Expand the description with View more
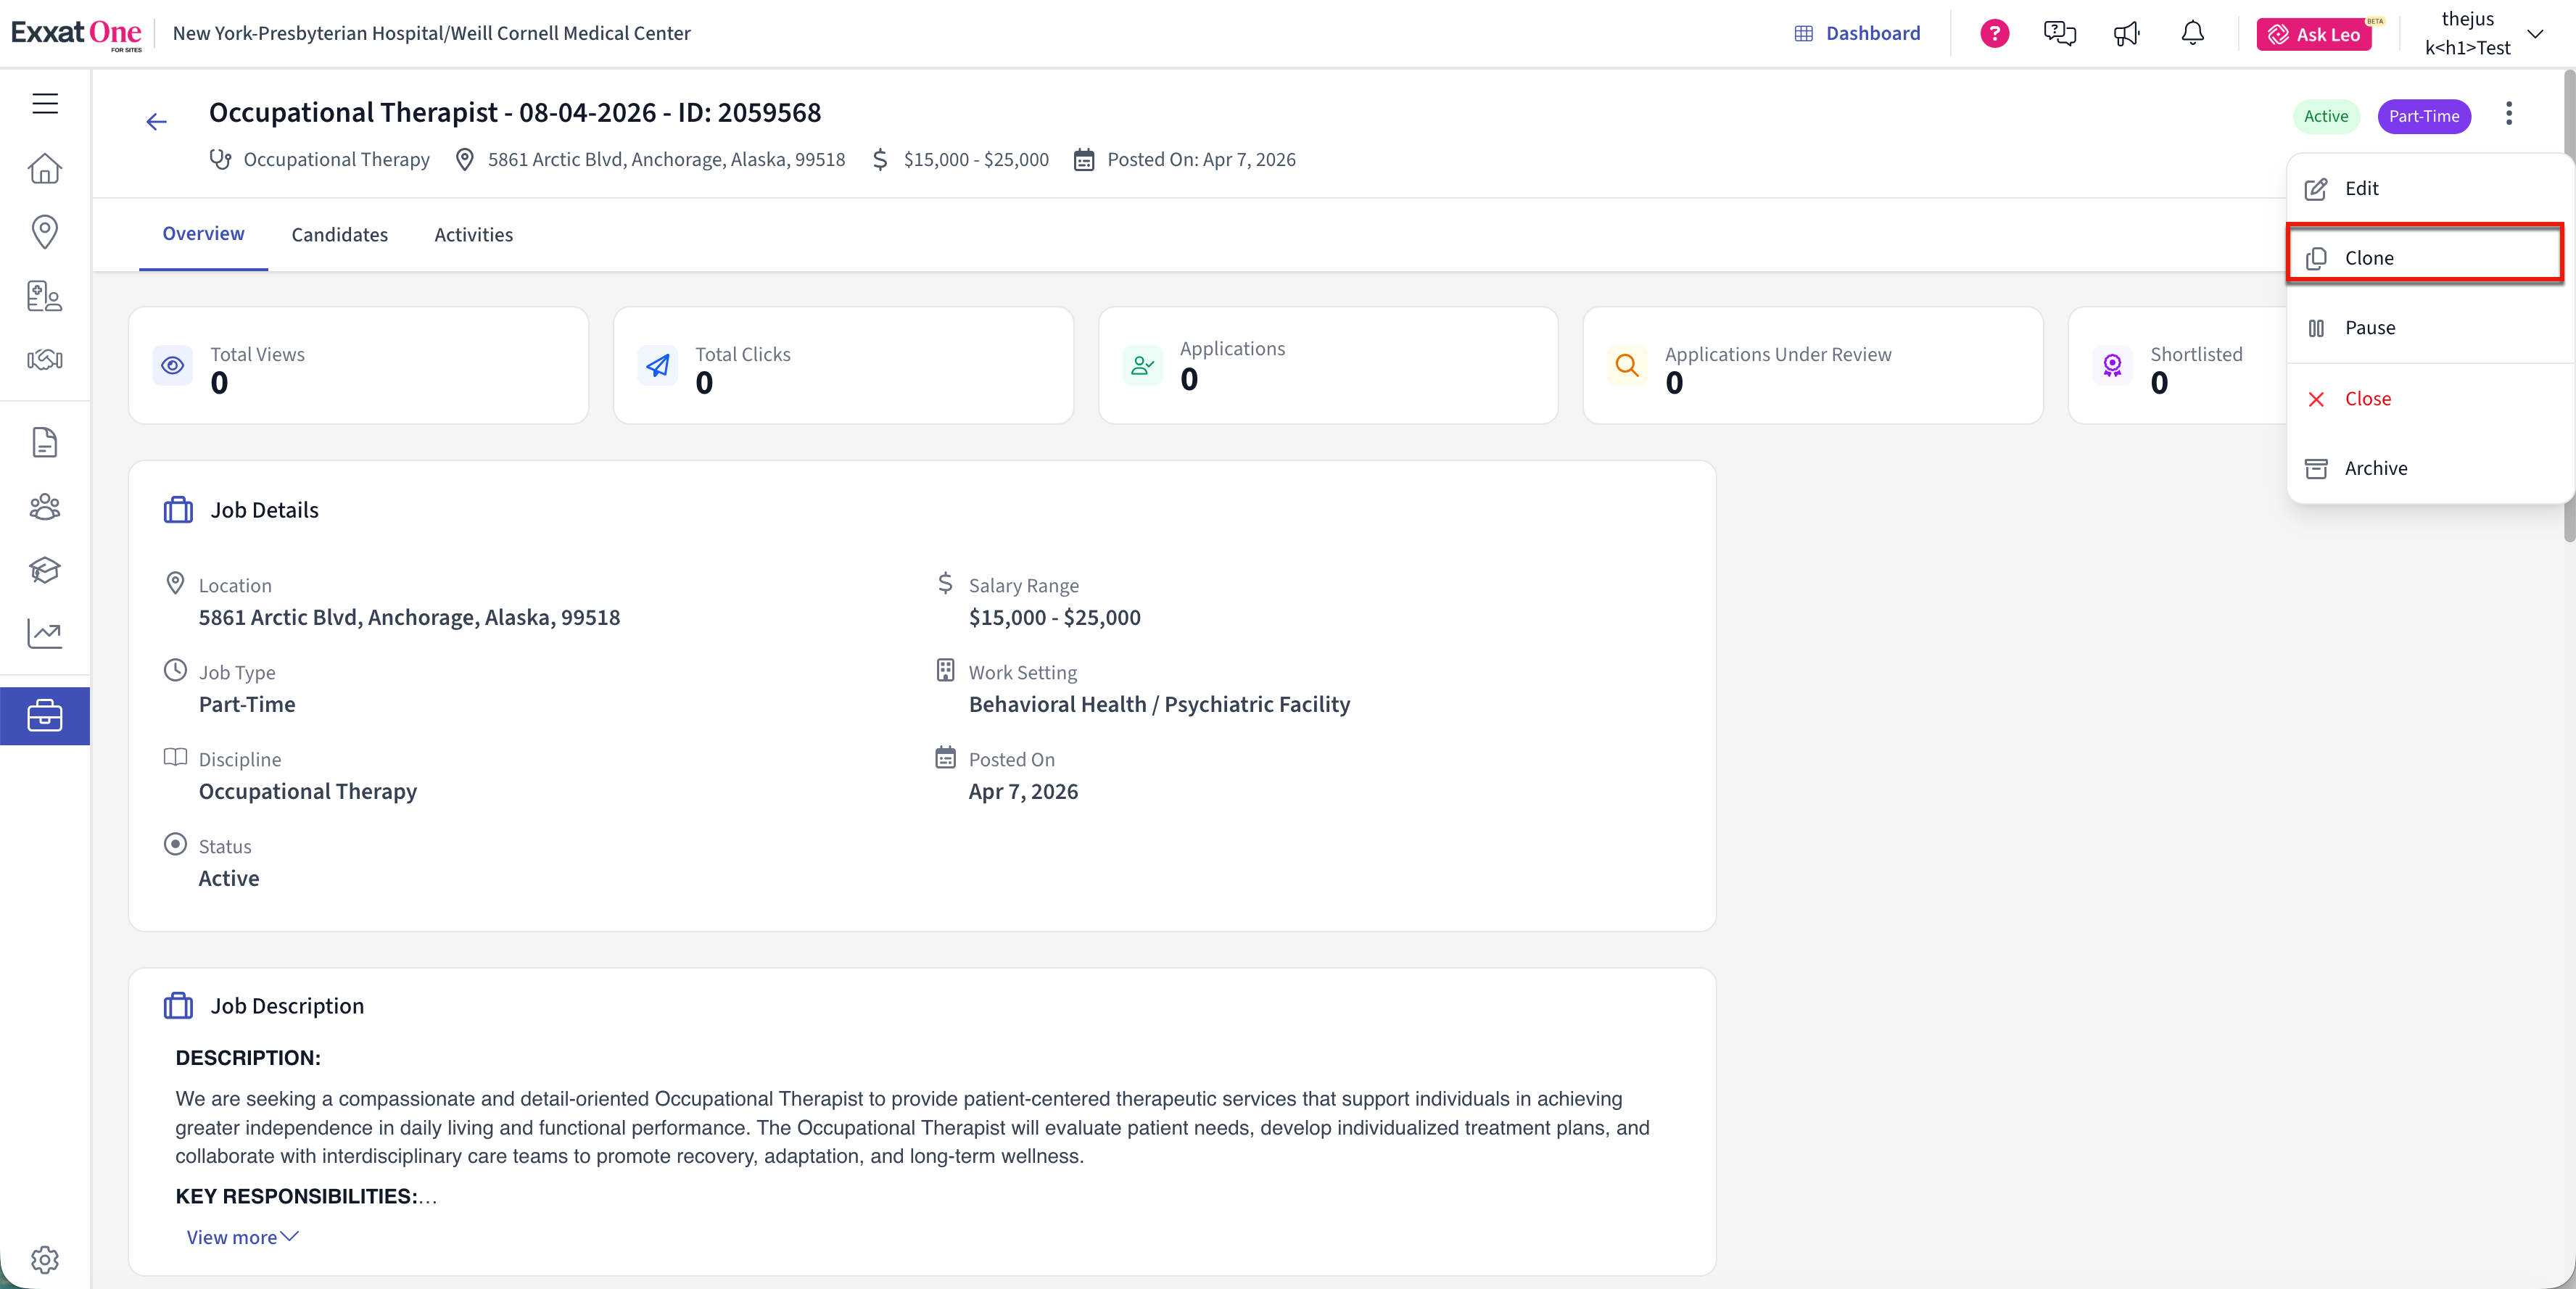This screenshot has width=2576, height=1289. [242, 1237]
